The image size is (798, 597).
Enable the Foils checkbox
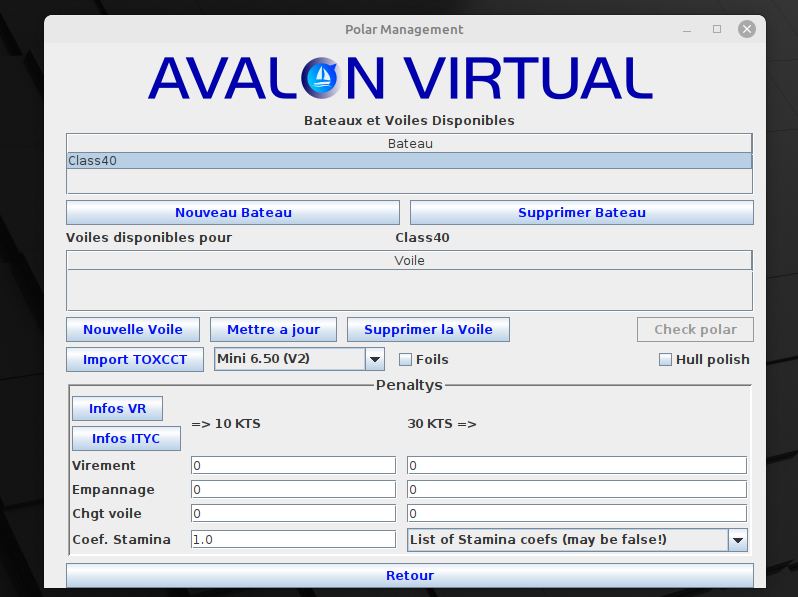406,360
